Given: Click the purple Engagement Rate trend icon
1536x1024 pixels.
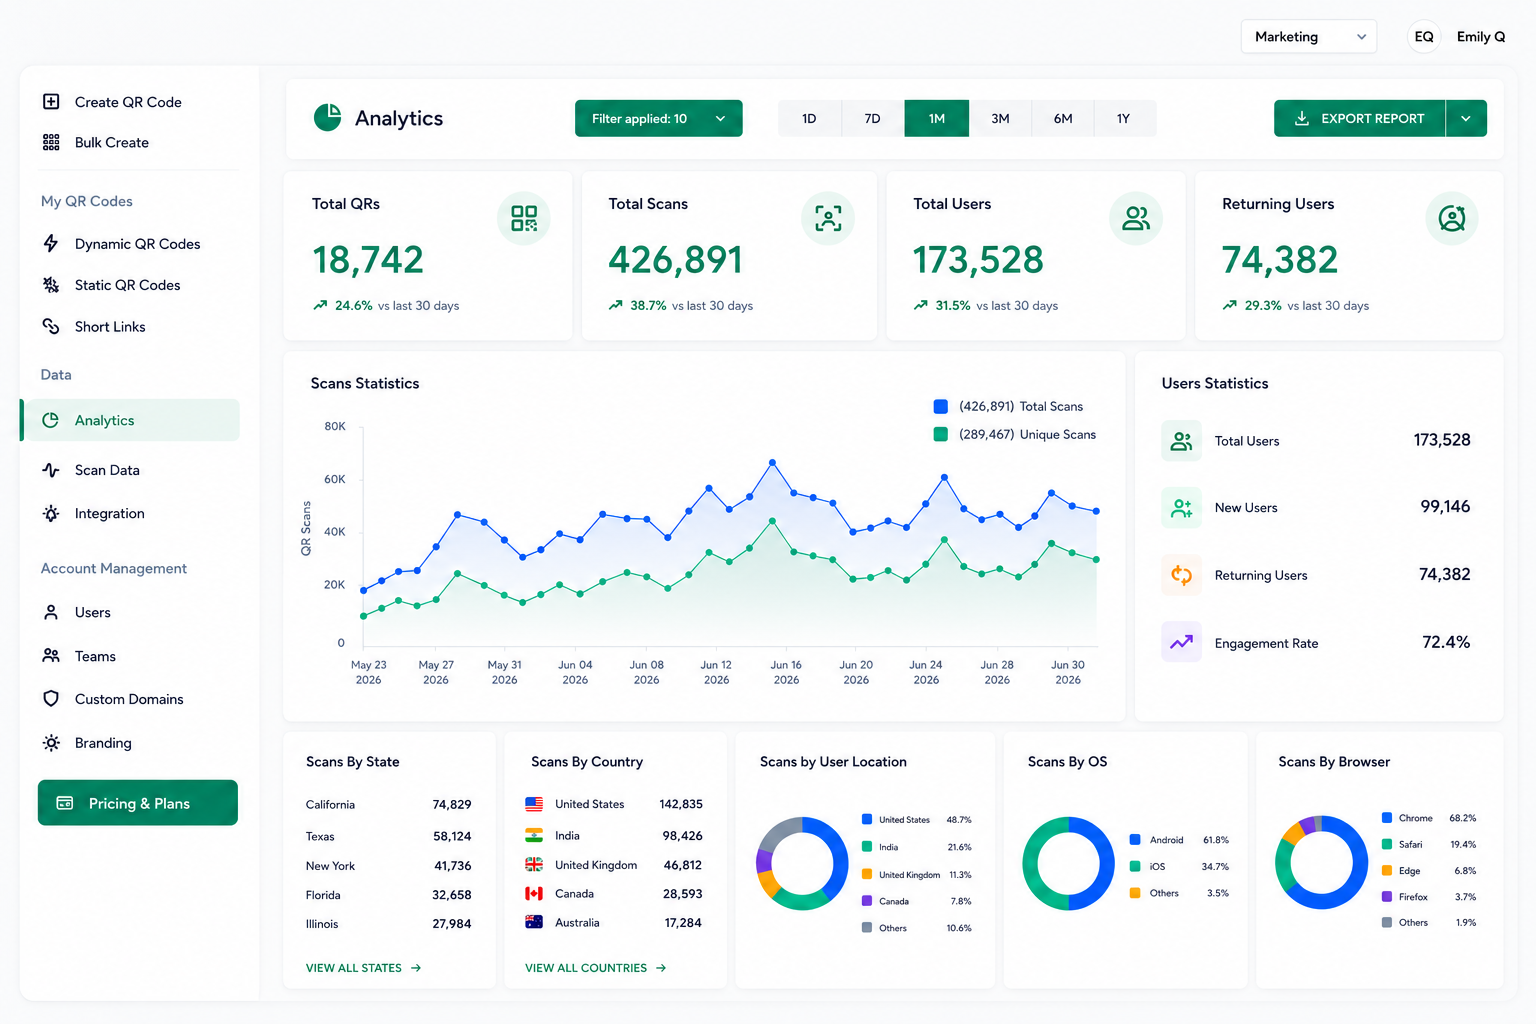Looking at the screenshot, I should (x=1181, y=642).
